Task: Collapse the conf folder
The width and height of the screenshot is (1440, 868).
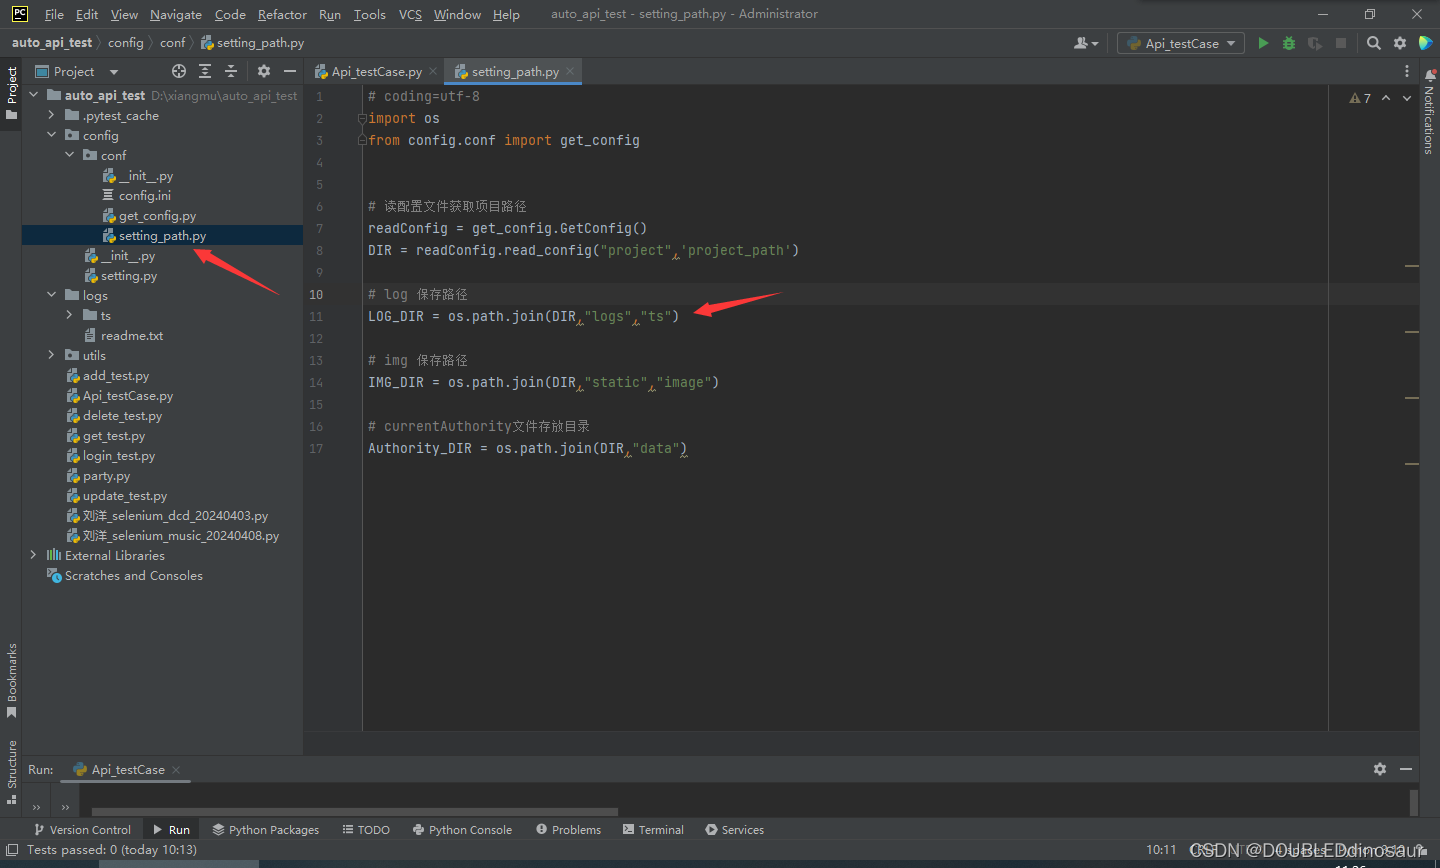Action: click(x=68, y=155)
